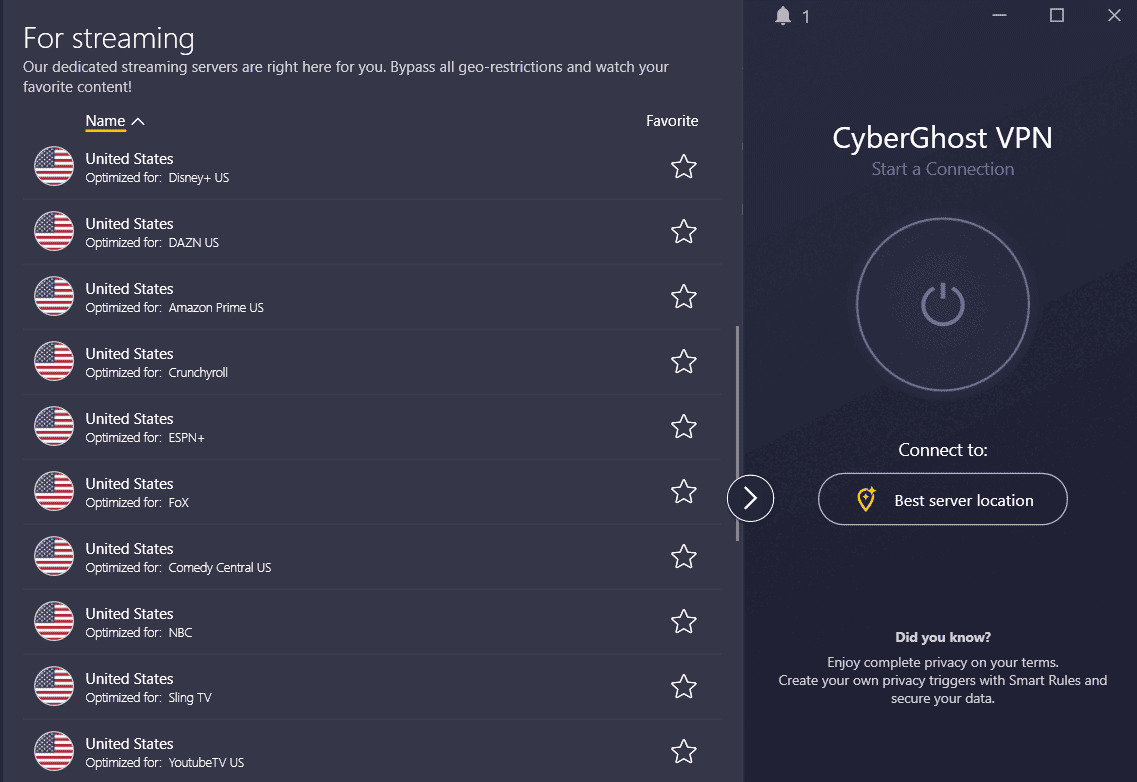Mark Crunchyroll server as favorite
The width and height of the screenshot is (1137, 782).
tap(684, 361)
